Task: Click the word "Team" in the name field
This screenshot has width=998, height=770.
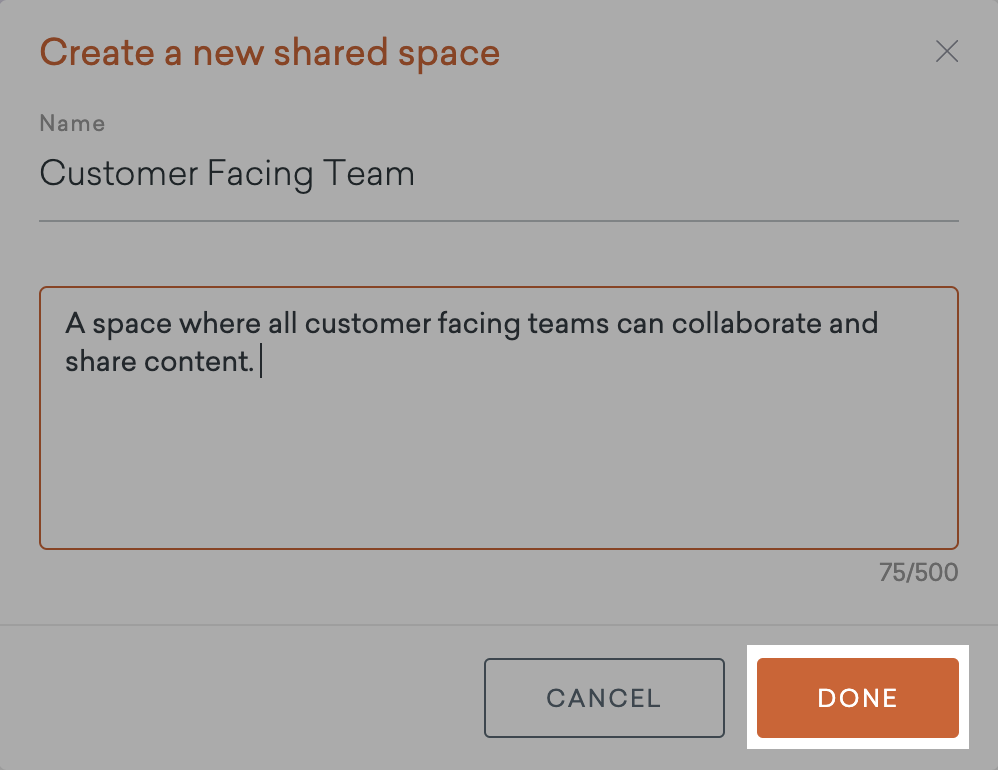Action: point(368,175)
